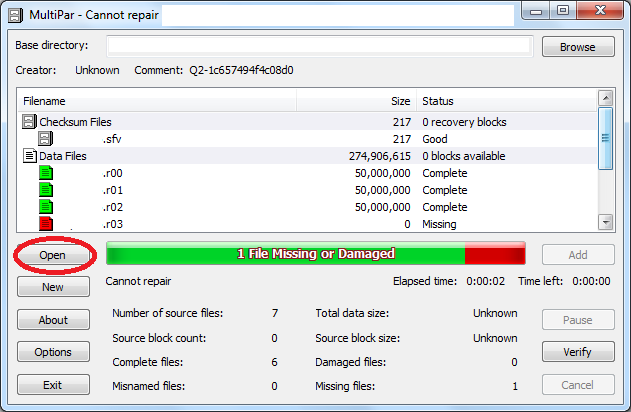Select the Data Files group icon
This screenshot has height=412, width=631.
[x=29, y=156]
